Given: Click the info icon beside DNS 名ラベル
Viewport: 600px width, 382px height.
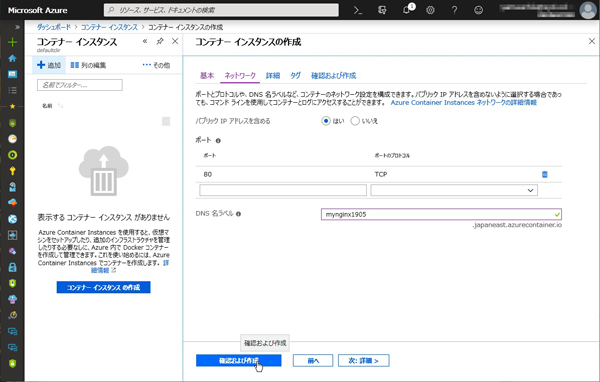Looking at the screenshot, I should click(238, 214).
